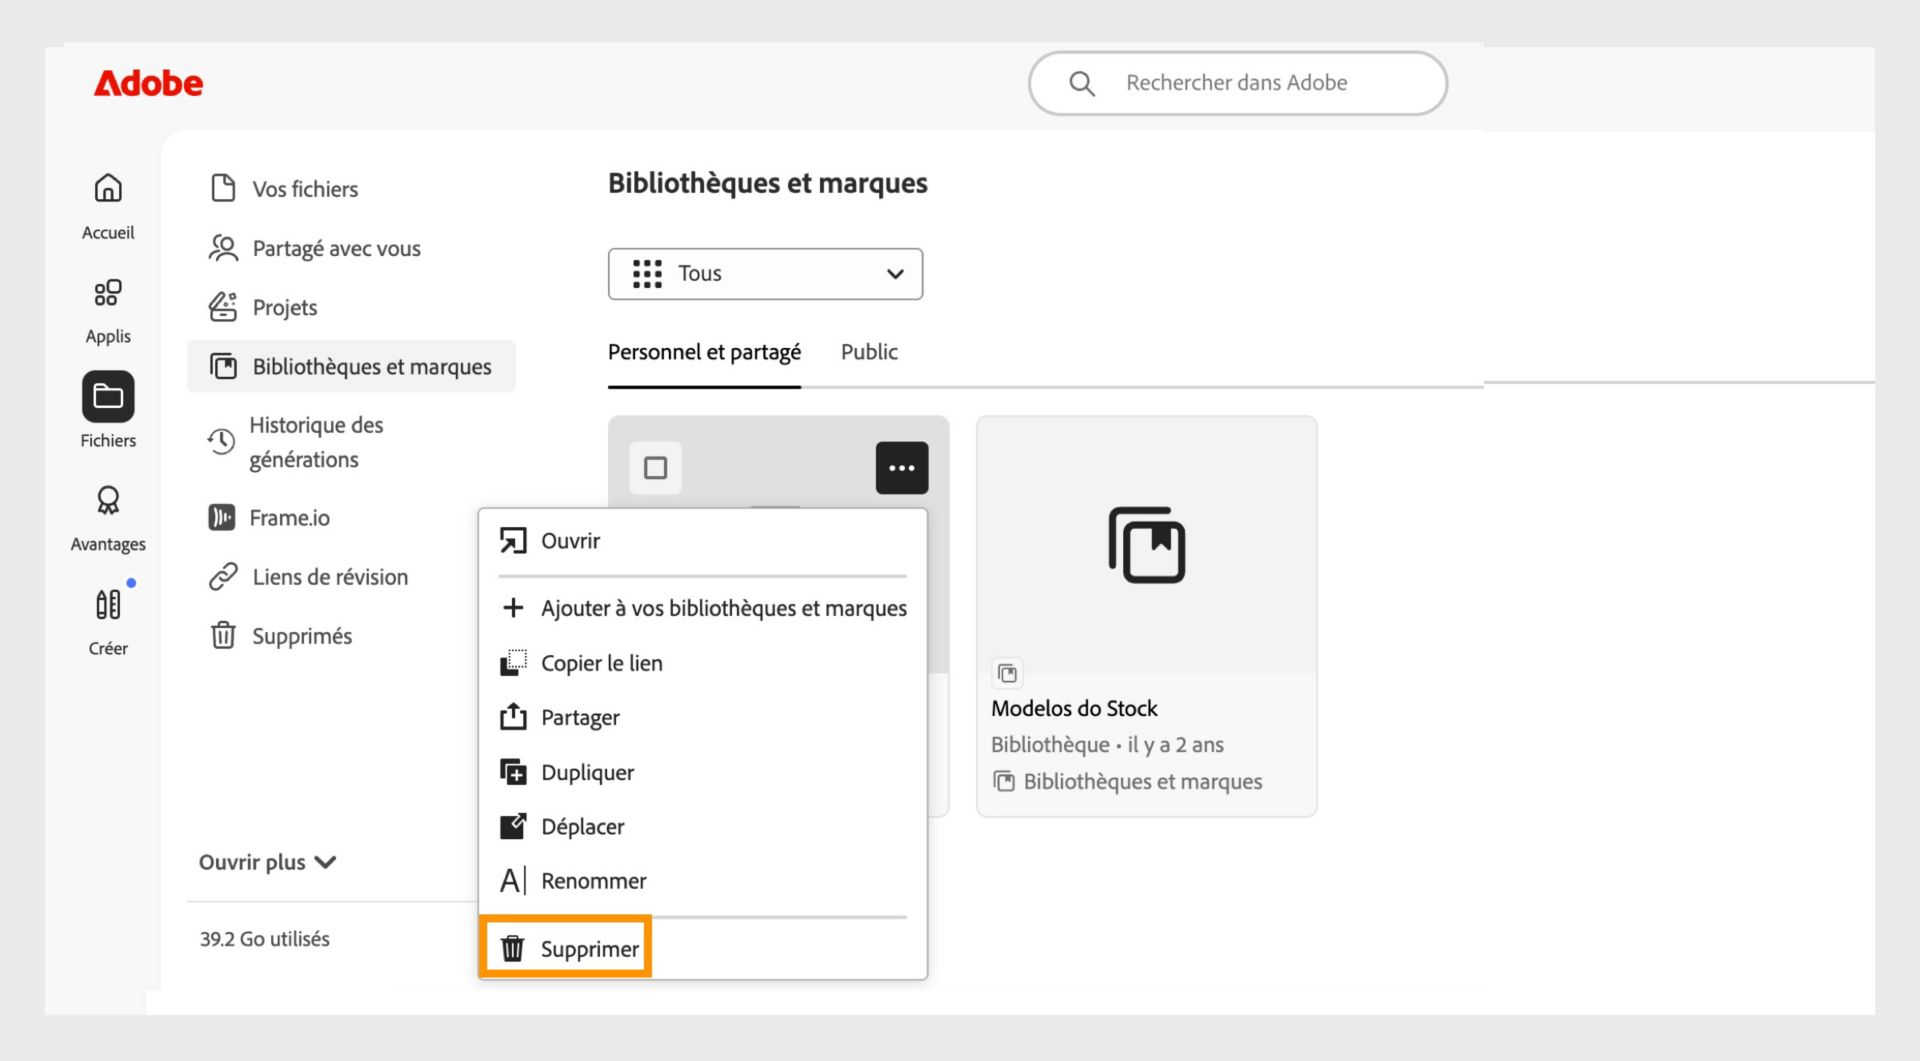Image resolution: width=1920 pixels, height=1061 pixels.
Task: Choose Supprimer in context menu
Action: (702, 949)
